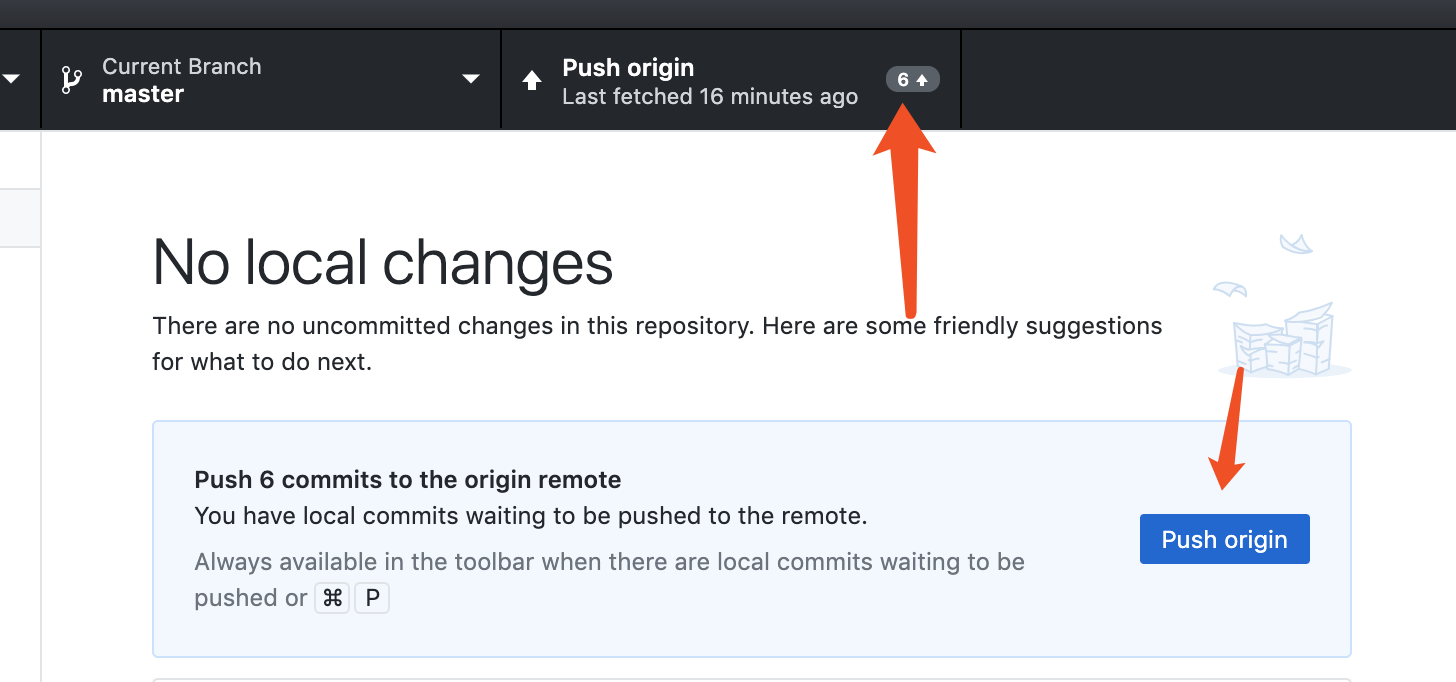Click the Always available in the toolbar hint

(x=609, y=562)
